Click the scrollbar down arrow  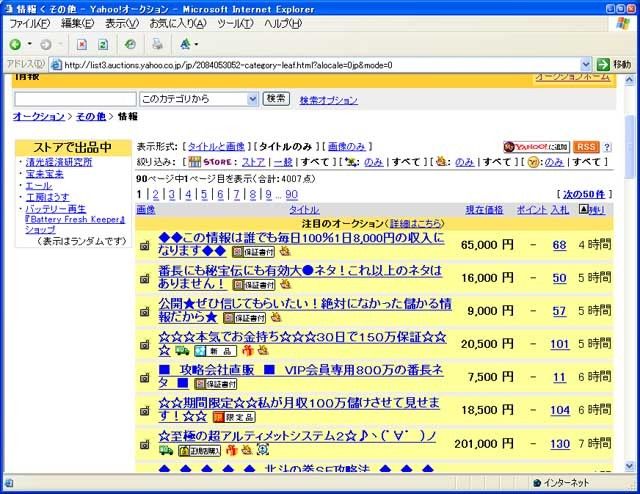[x=629, y=466]
